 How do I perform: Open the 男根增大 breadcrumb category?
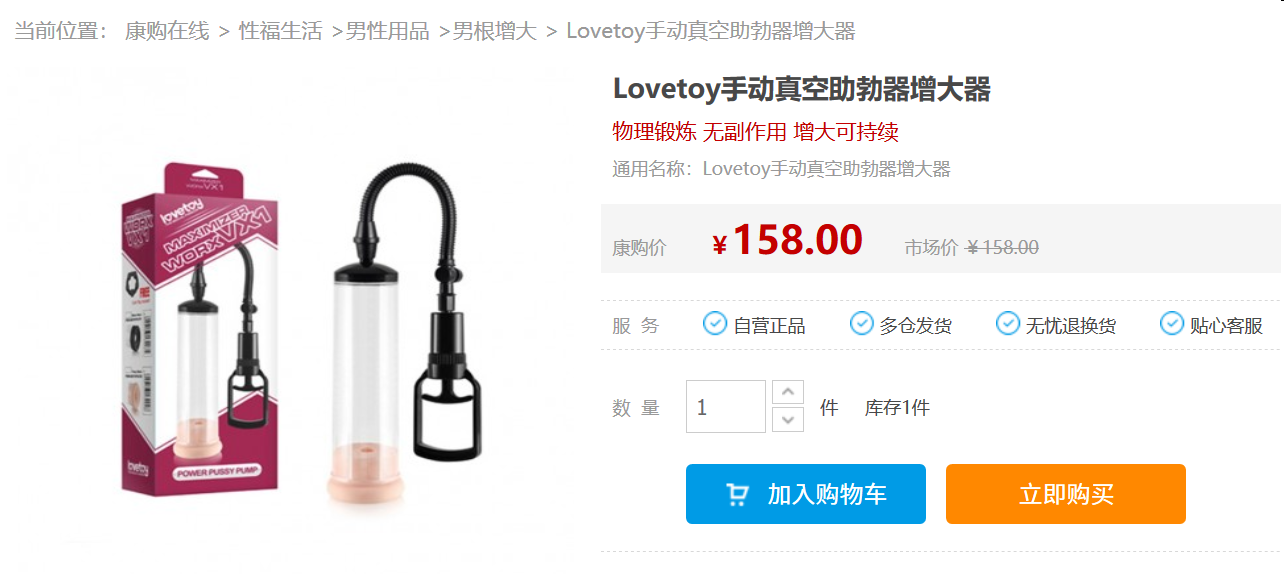(495, 31)
